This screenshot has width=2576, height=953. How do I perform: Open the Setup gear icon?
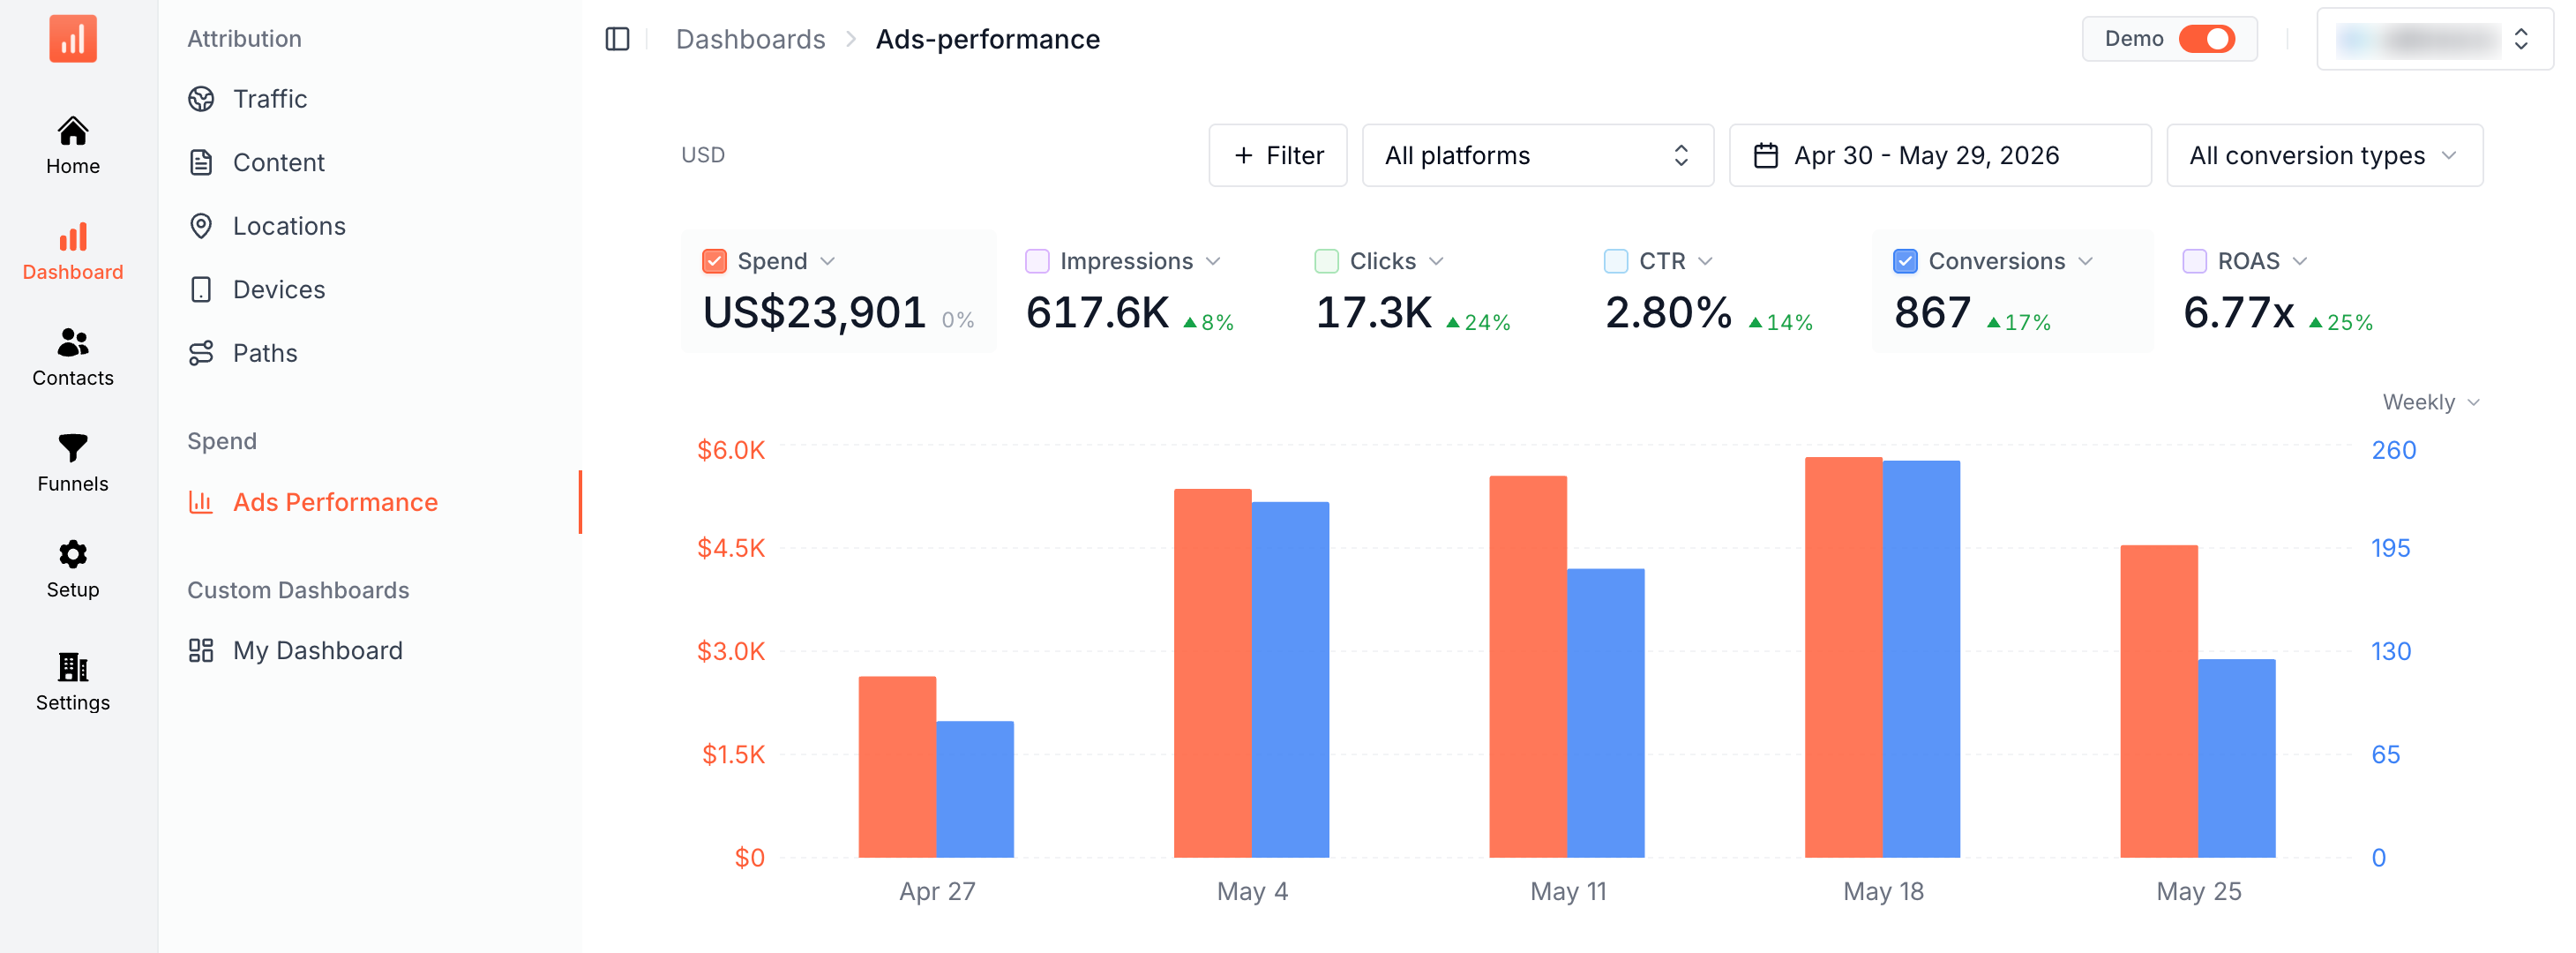click(73, 554)
